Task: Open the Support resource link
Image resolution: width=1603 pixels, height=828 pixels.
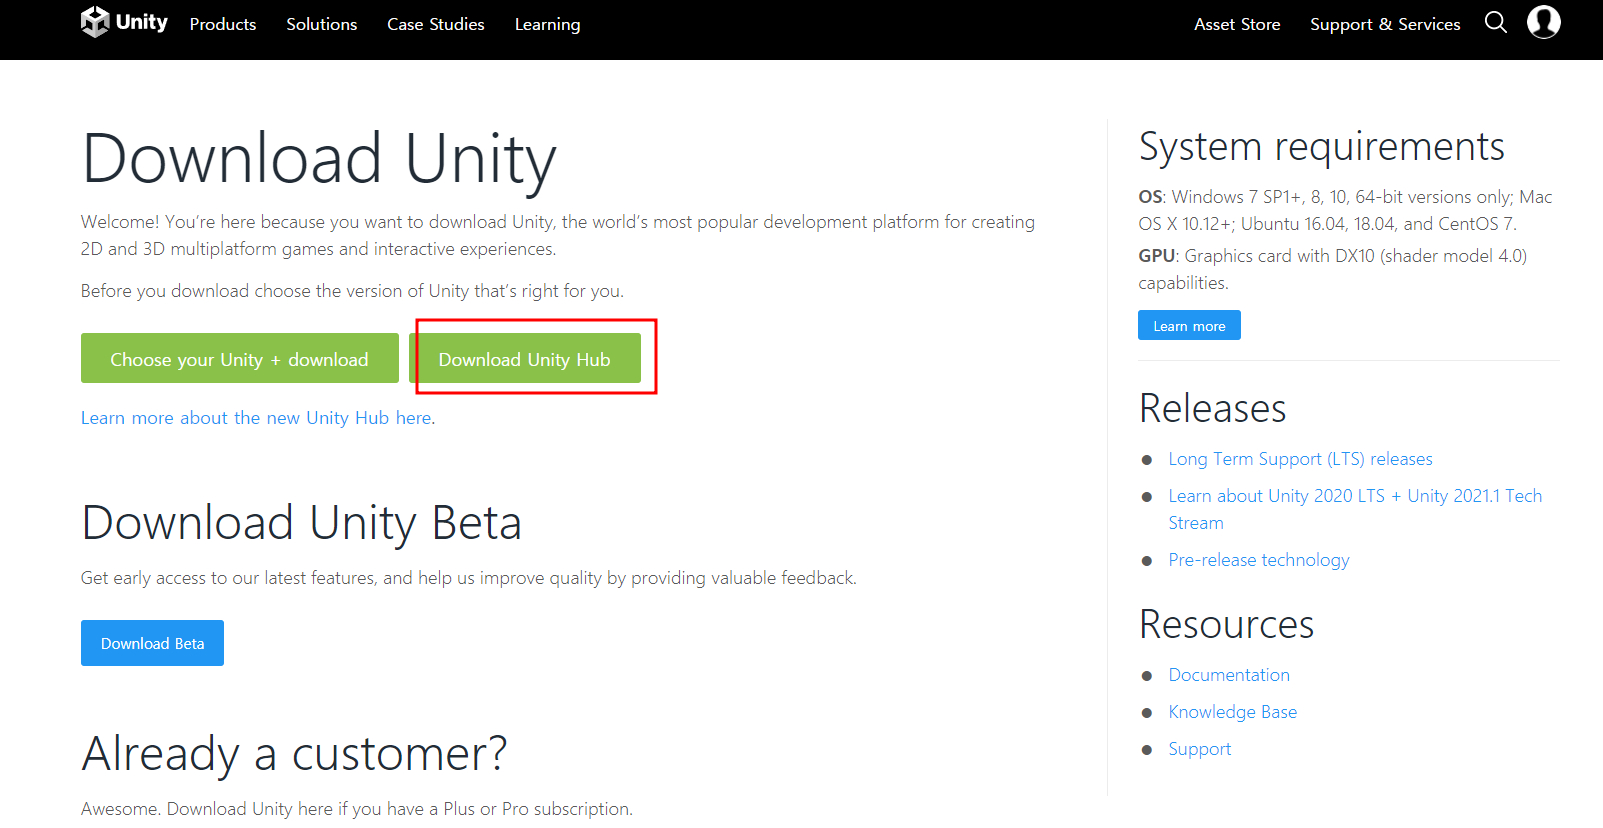Action: pyautogui.click(x=1200, y=749)
